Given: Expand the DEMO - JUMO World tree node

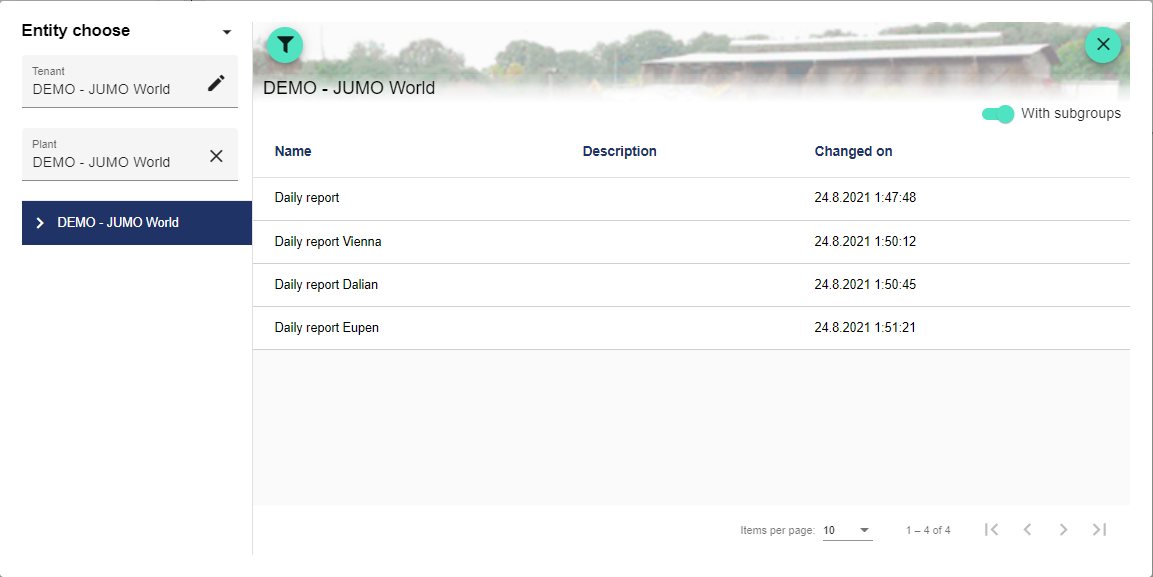Looking at the screenshot, I should (40, 223).
